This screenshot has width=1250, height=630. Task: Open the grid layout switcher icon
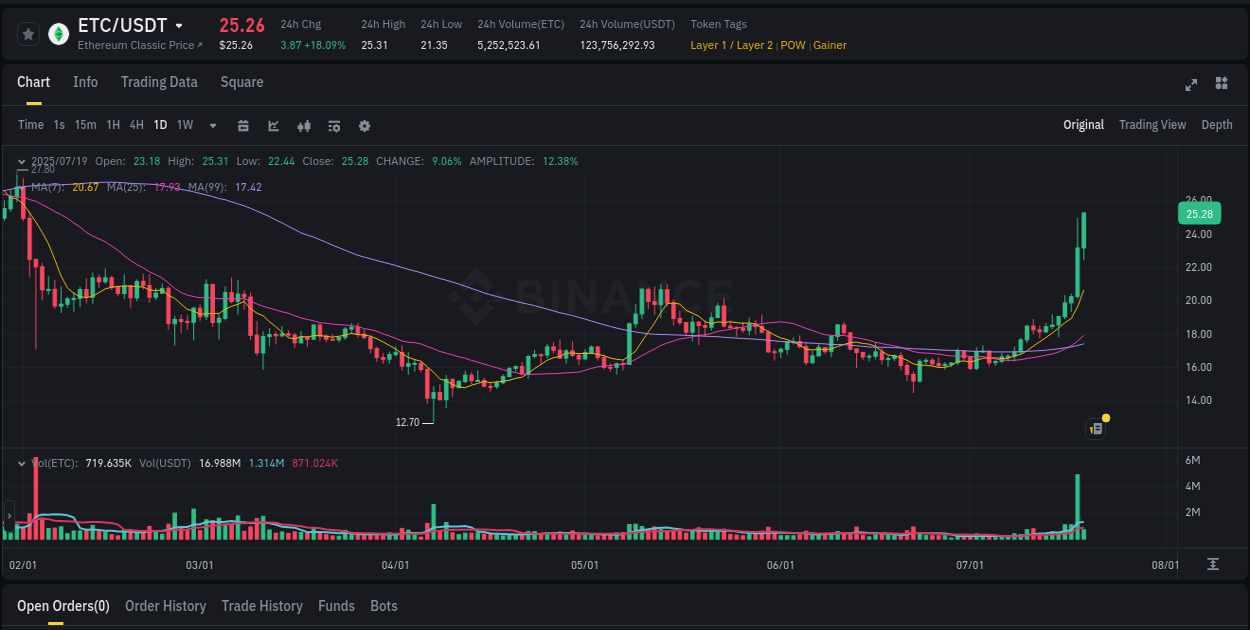pyautogui.click(x=1220, y=85)
